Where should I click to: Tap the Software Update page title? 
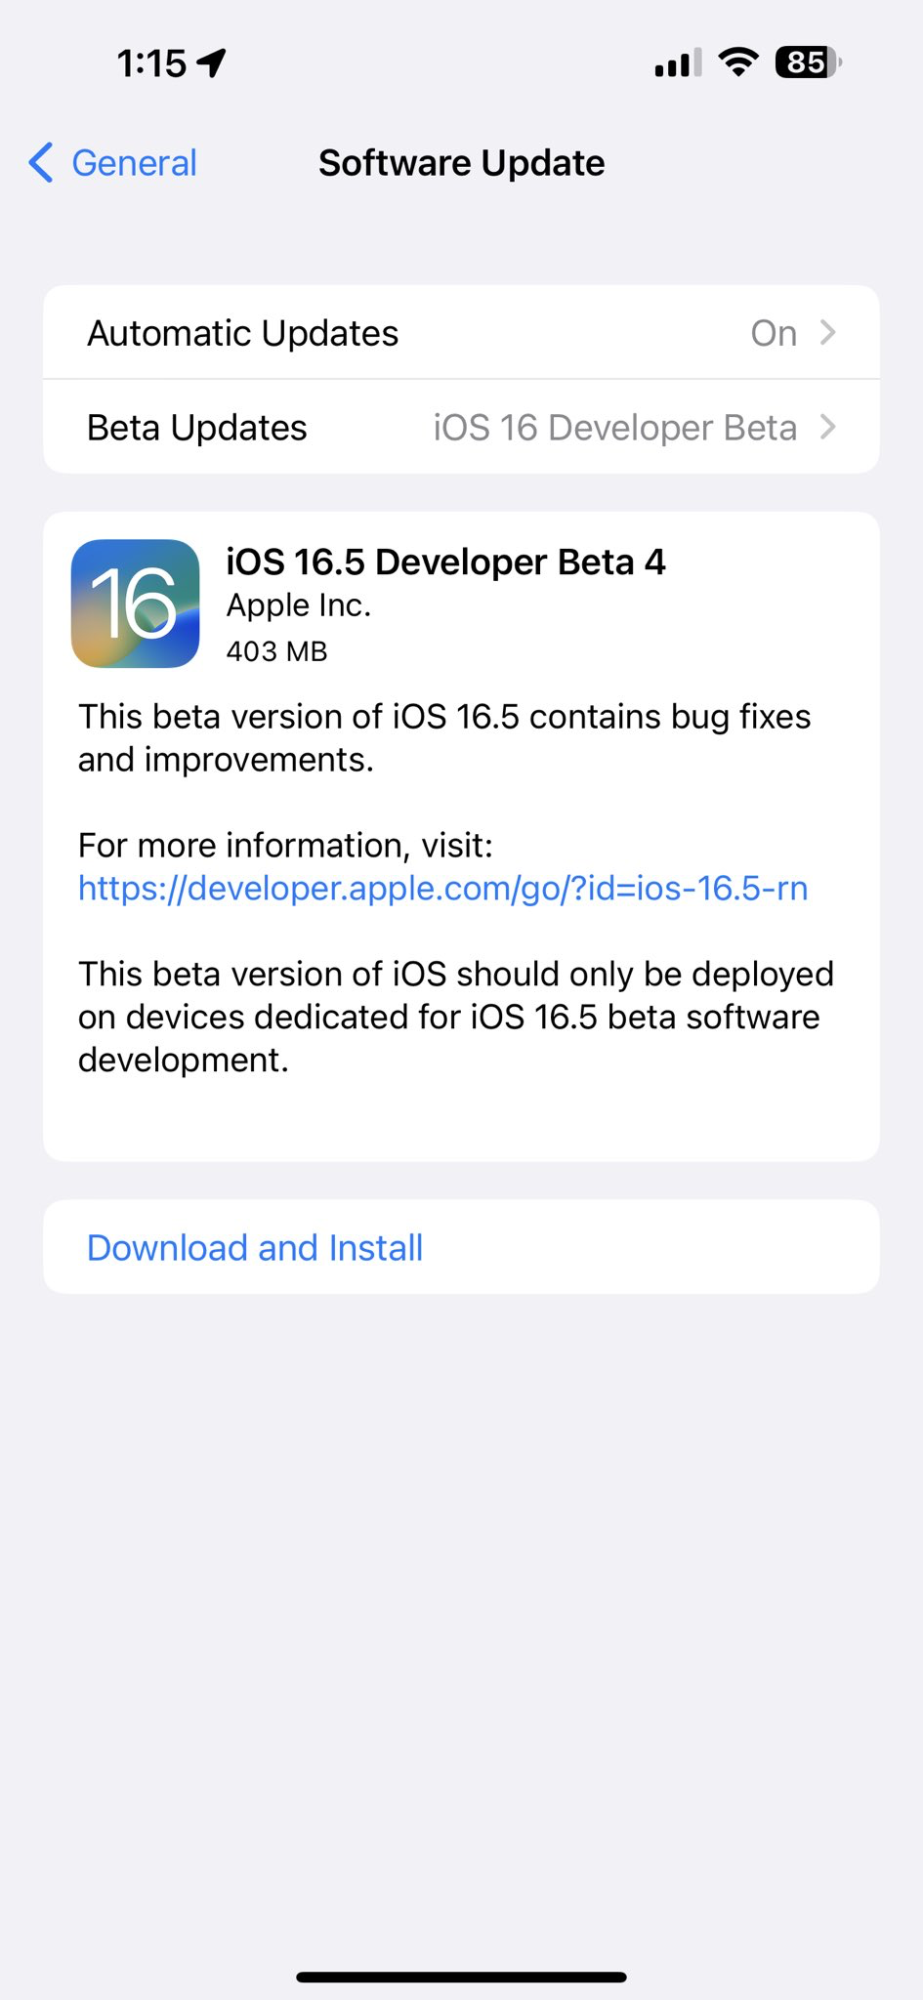click(461, 163)
